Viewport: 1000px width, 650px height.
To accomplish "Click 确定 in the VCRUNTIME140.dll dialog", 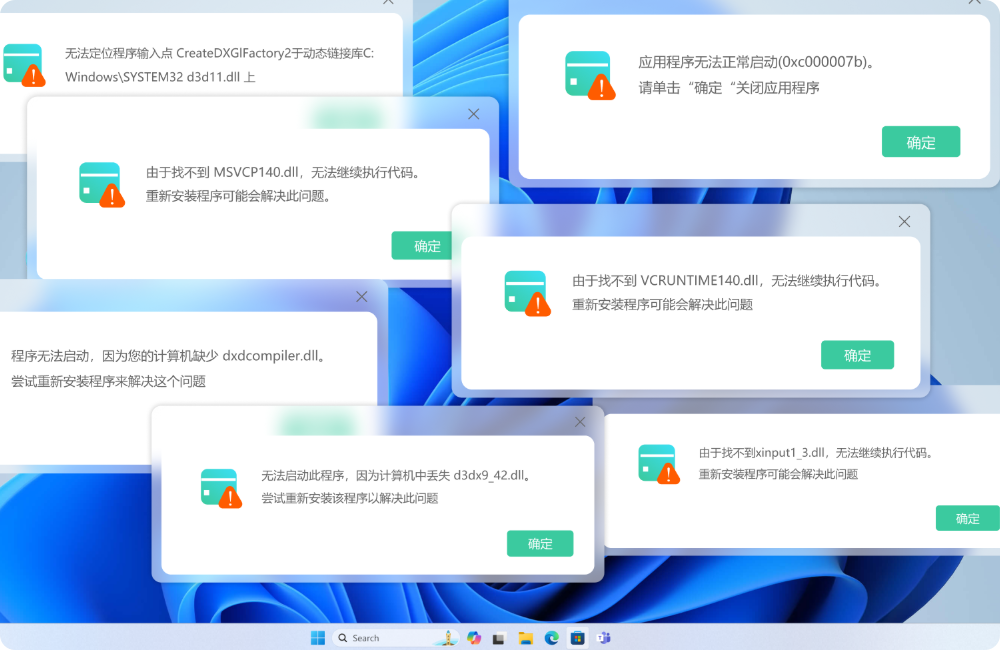I will point(857,355).
